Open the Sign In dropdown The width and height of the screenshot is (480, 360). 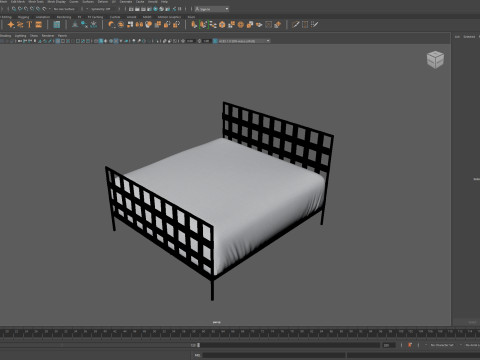pos(212,9)
